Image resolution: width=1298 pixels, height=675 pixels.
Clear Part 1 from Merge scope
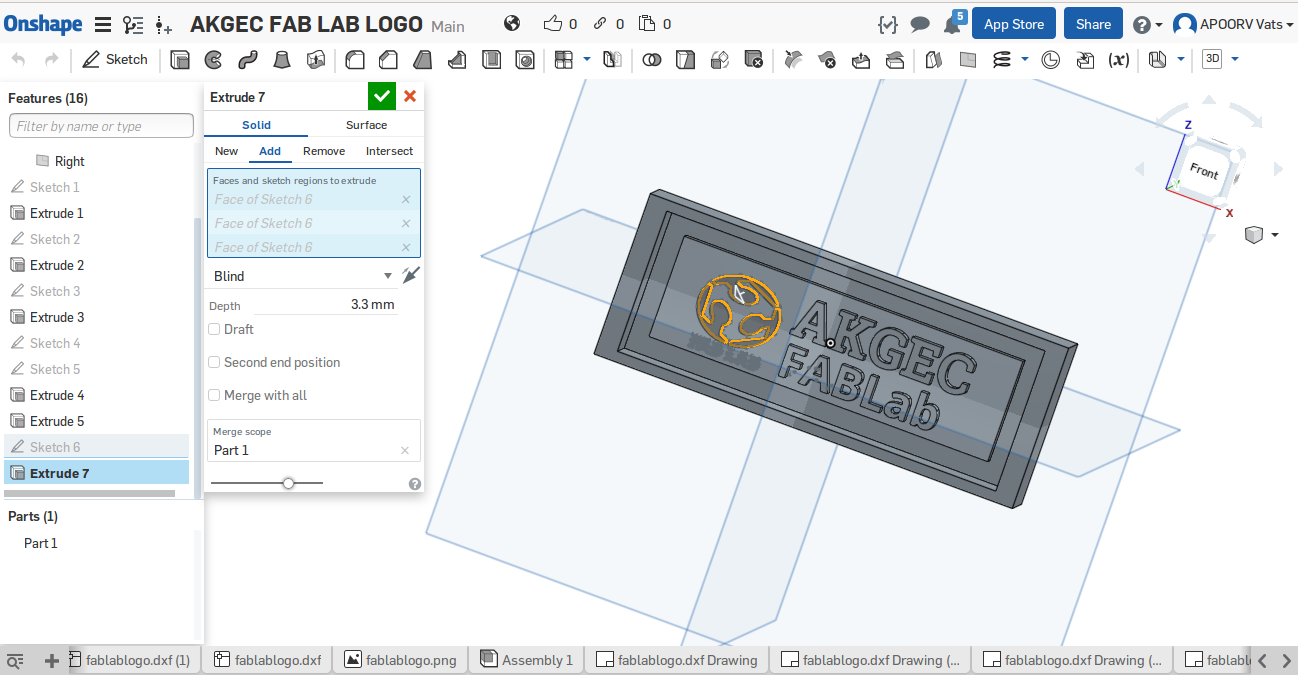point(405,450)
